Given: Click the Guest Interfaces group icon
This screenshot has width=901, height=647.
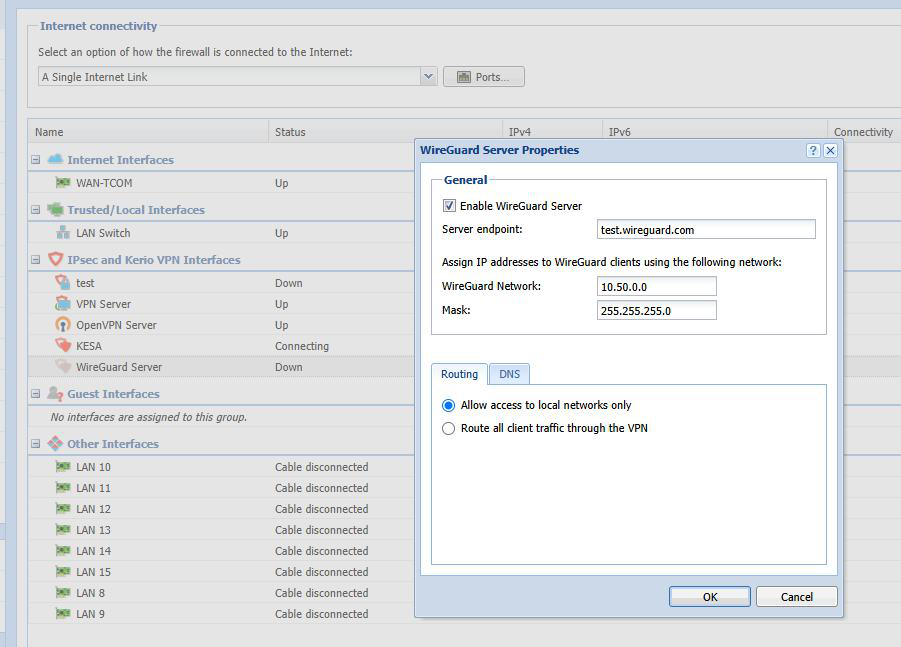Looking at the screenshot, I should coord(55,394).
